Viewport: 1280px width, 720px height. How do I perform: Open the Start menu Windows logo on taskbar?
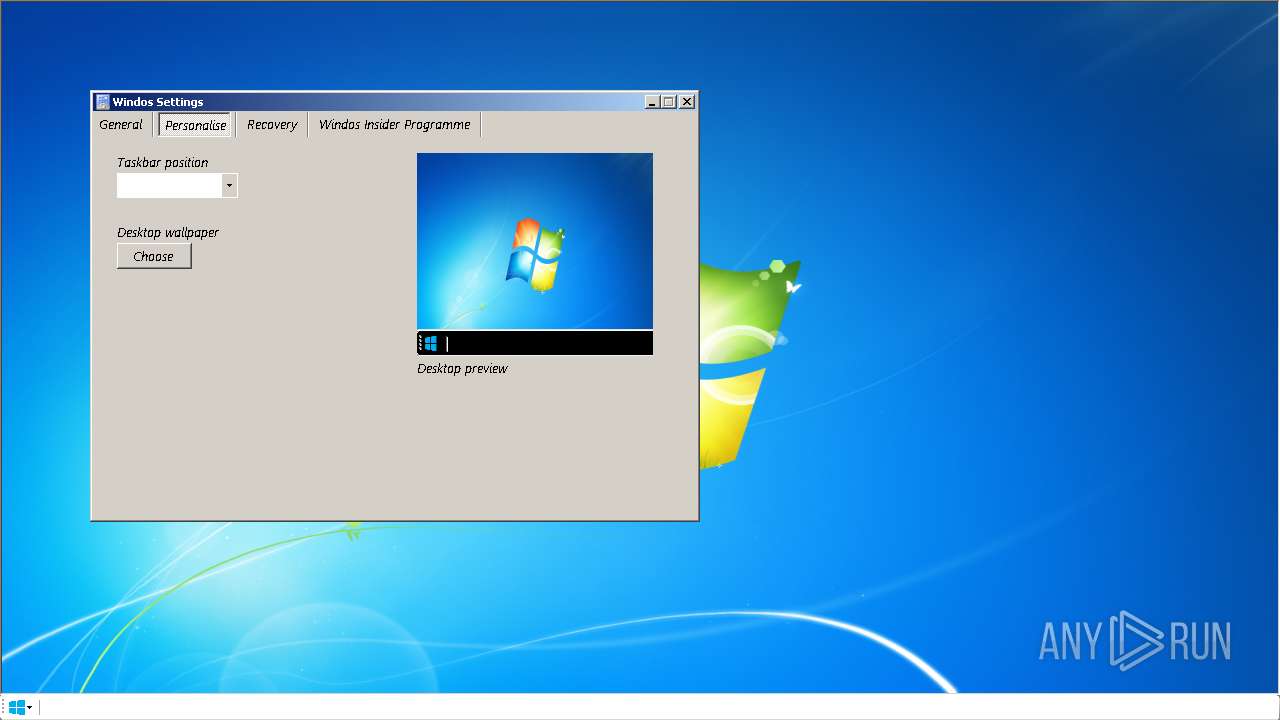click(16, 707)
